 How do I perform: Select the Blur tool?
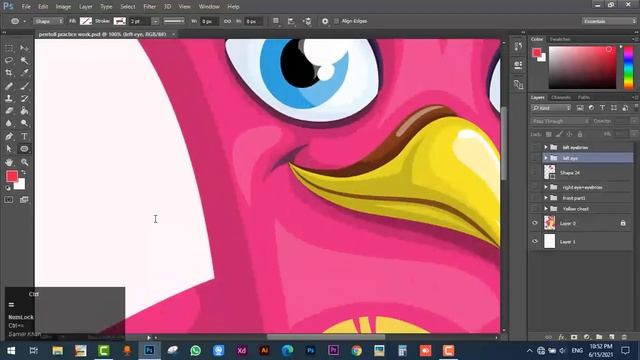click(9, 123)
